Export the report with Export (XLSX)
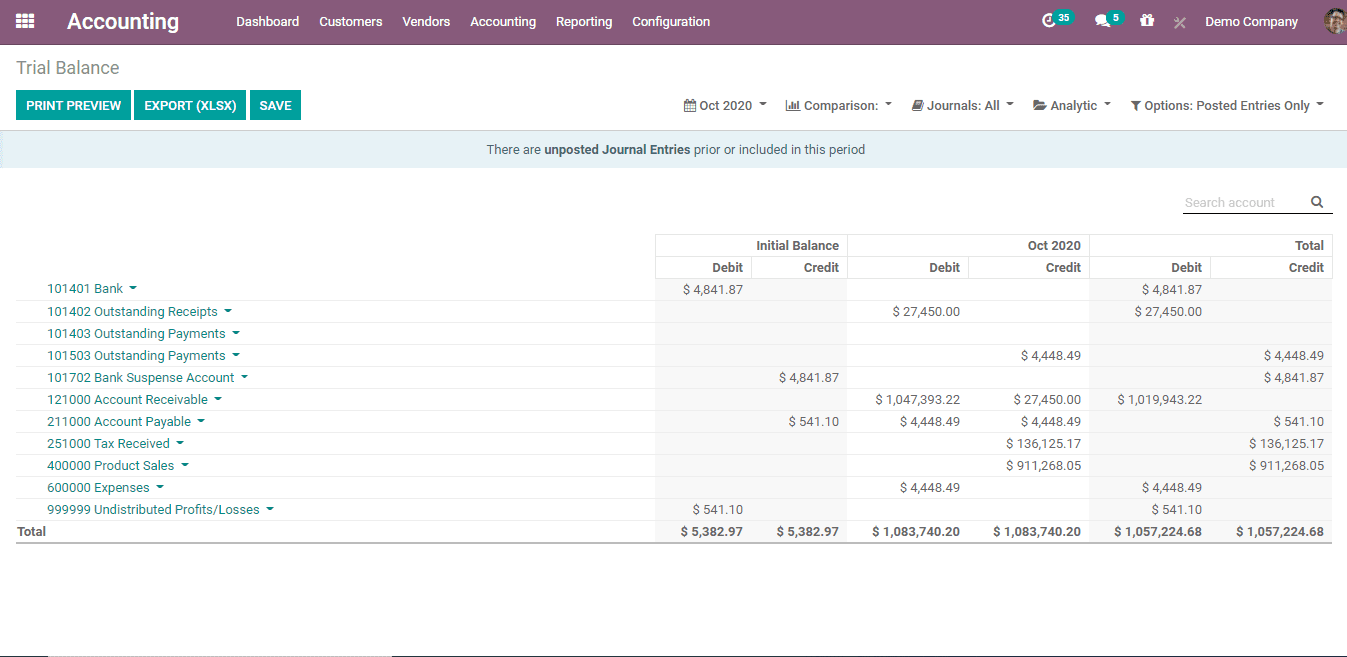The height and width of the screenshot is (657, 1347). 190,106
